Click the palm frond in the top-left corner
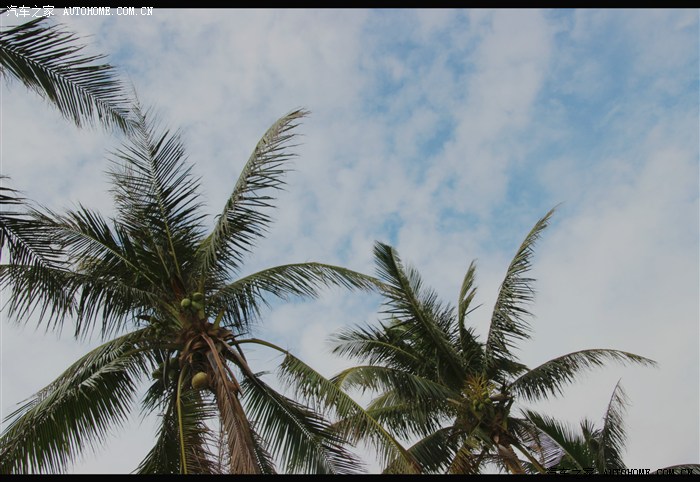 (60, 70)
